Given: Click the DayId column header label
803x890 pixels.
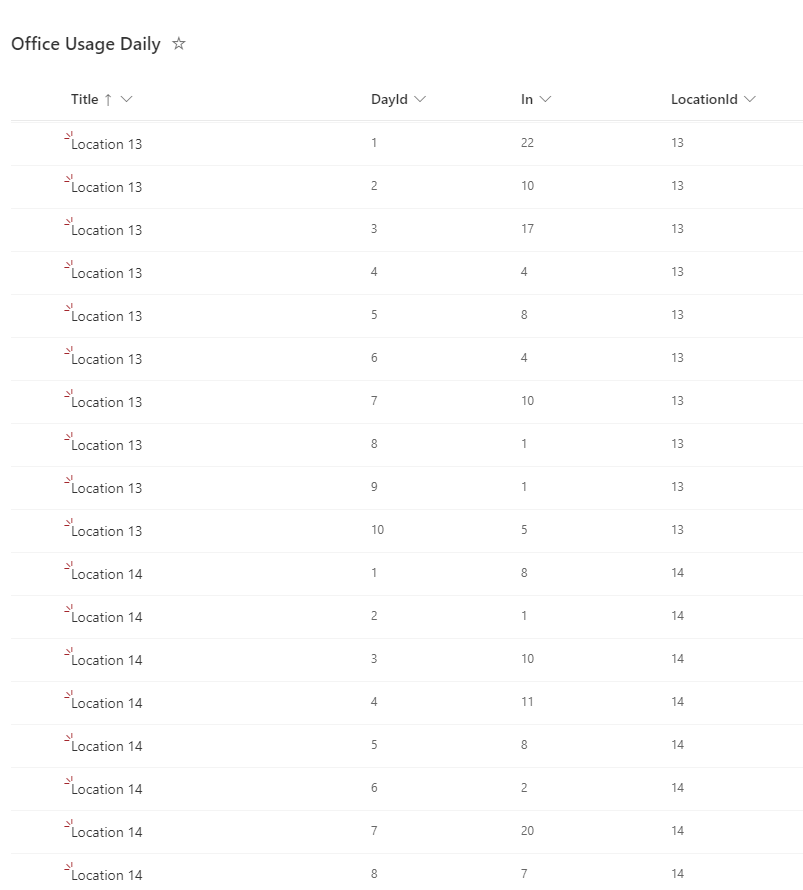Looking at the screenshot, I should coord(389,99).
